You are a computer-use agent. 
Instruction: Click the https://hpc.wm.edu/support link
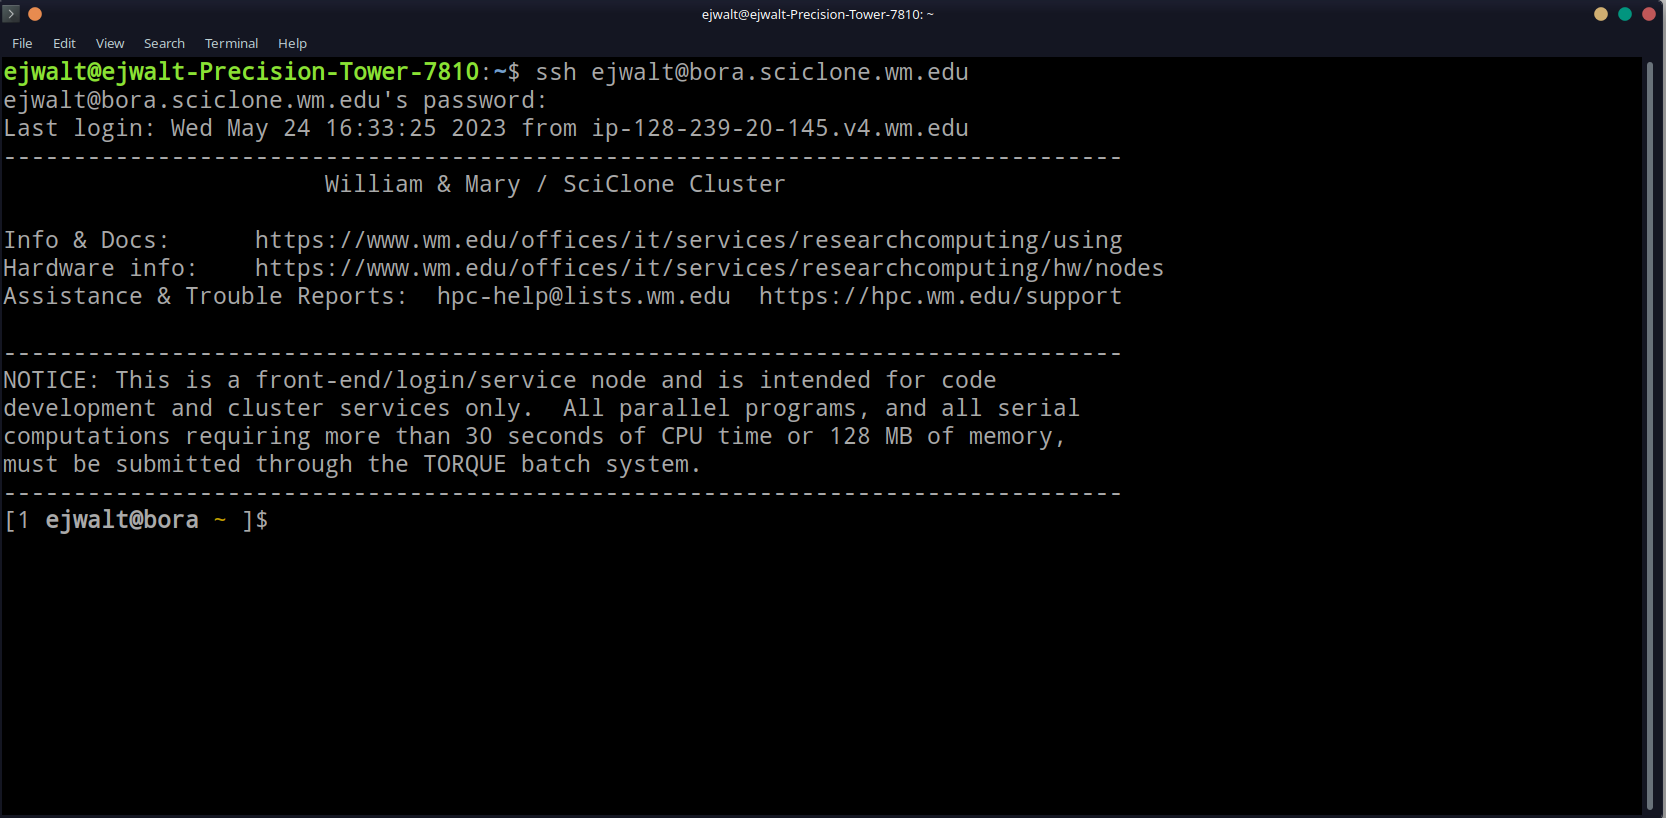pos(940,297)
